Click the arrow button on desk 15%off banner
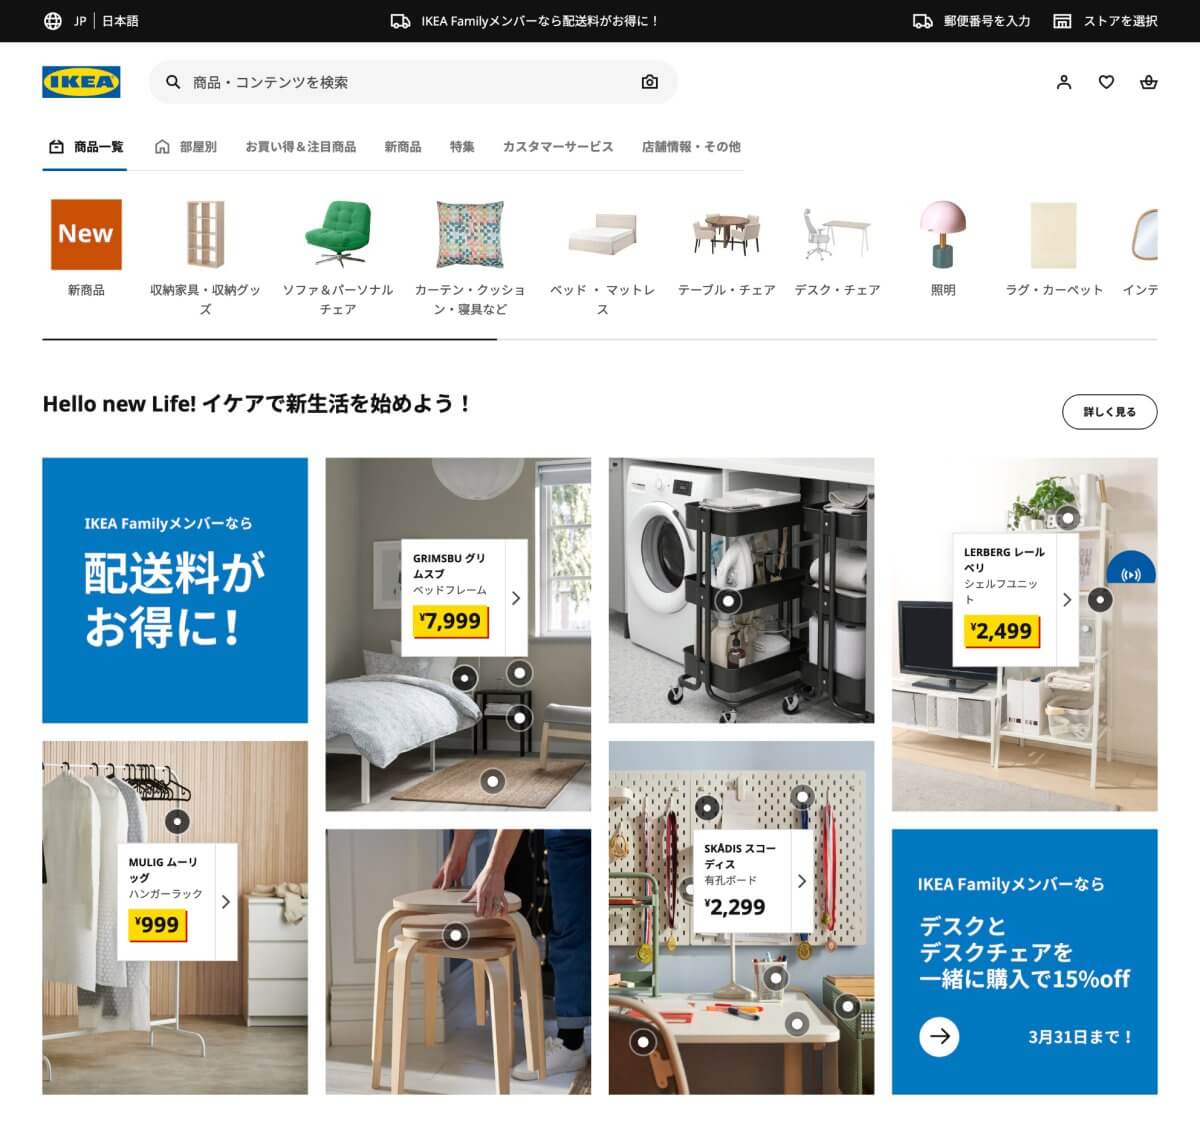1200x1137 pixels. [939, 1036]
